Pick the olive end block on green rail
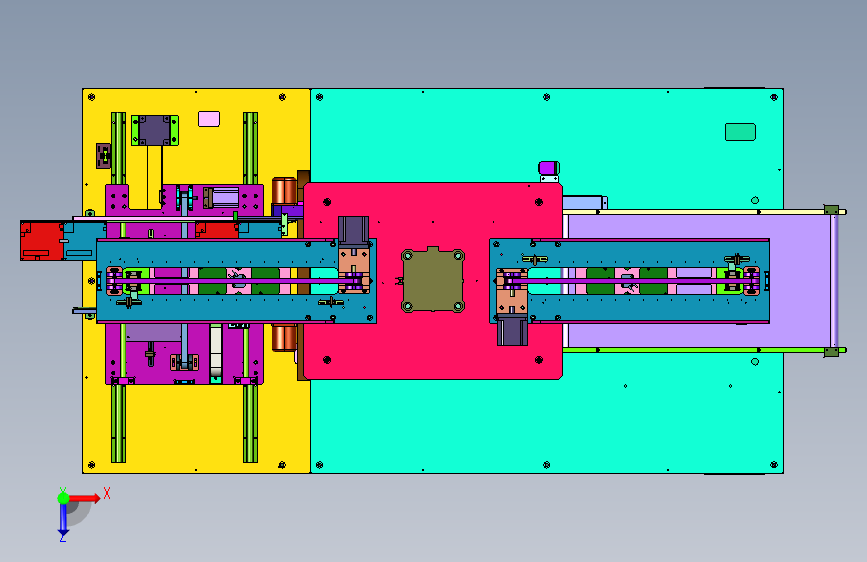867x562 pixels. (x=831, y=352)
